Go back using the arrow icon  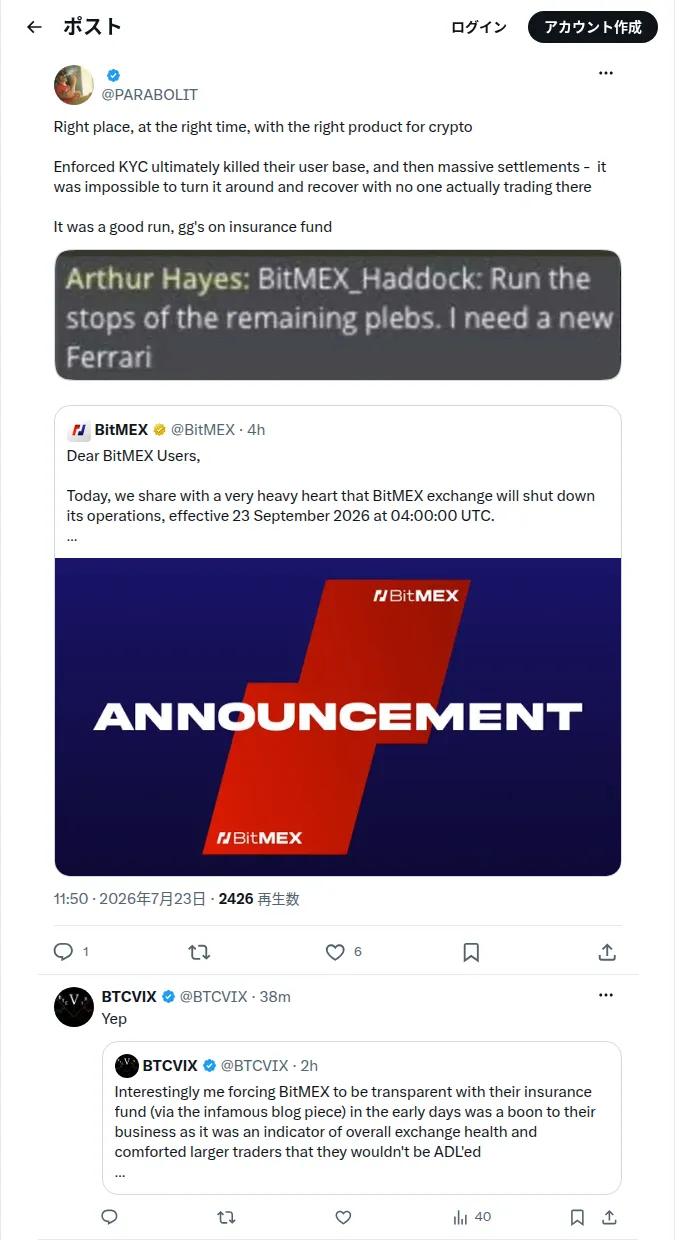[34, 27]
